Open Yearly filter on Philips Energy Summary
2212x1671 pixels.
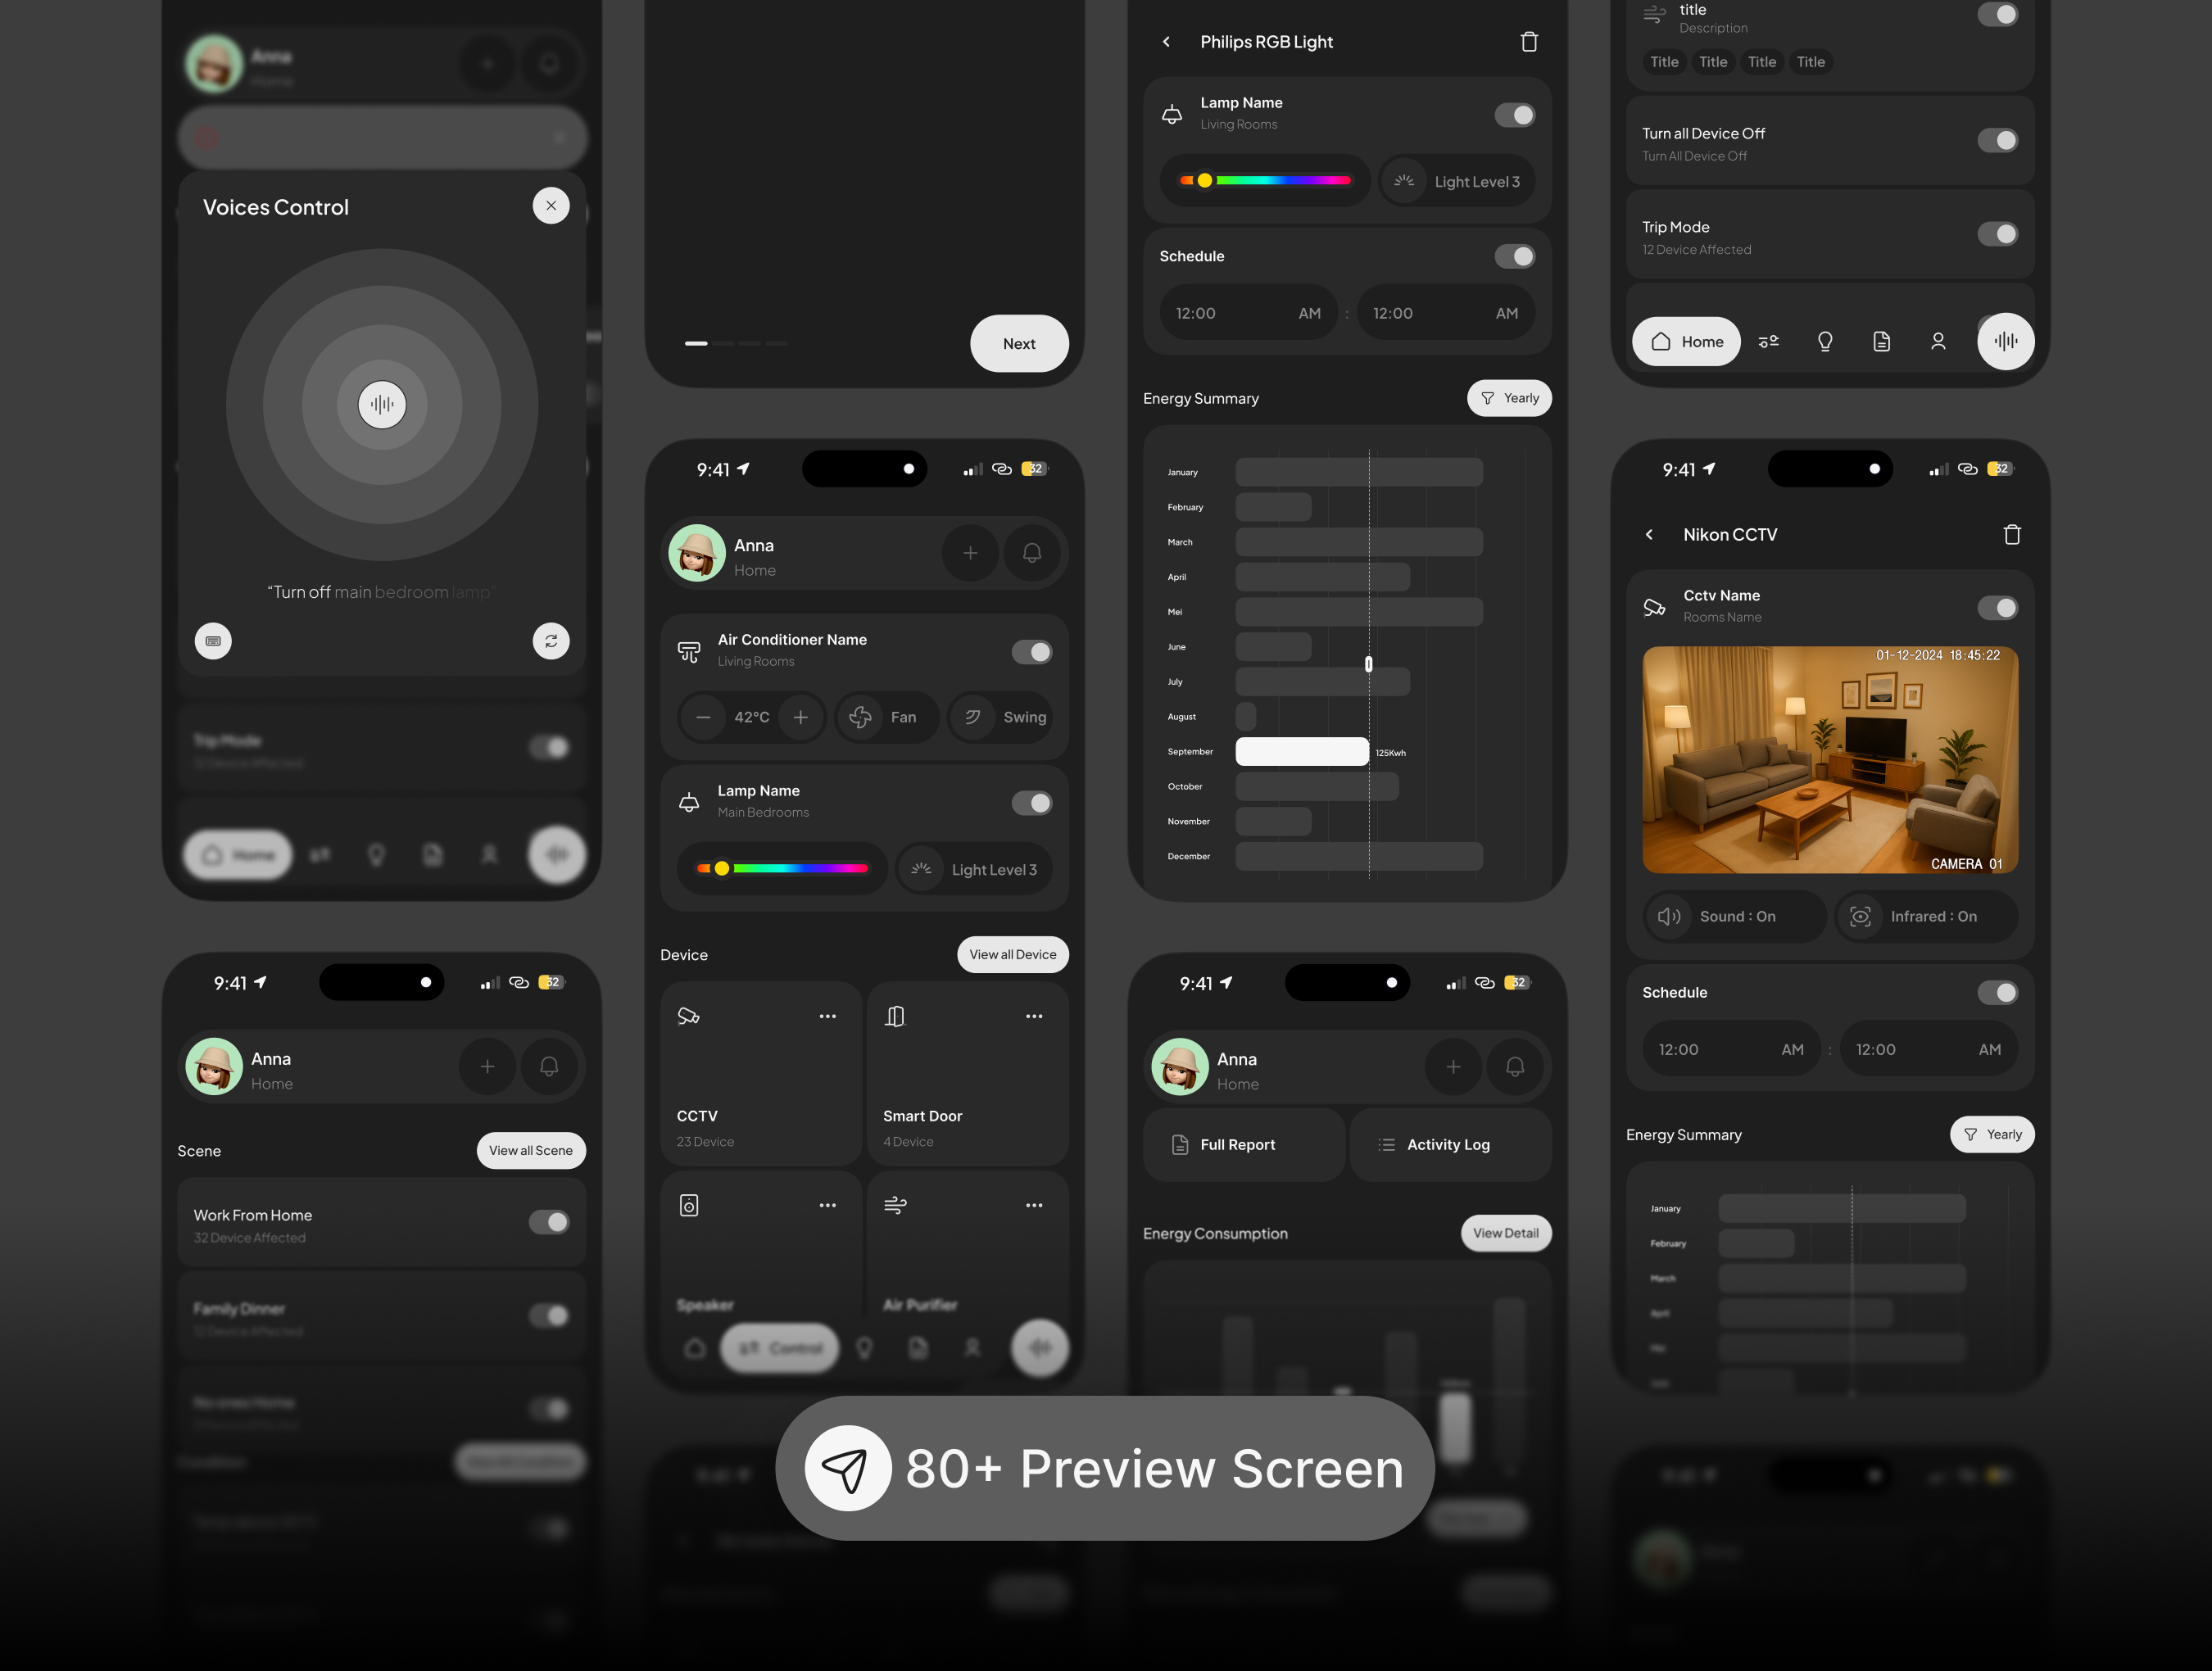coord(1508,398)
